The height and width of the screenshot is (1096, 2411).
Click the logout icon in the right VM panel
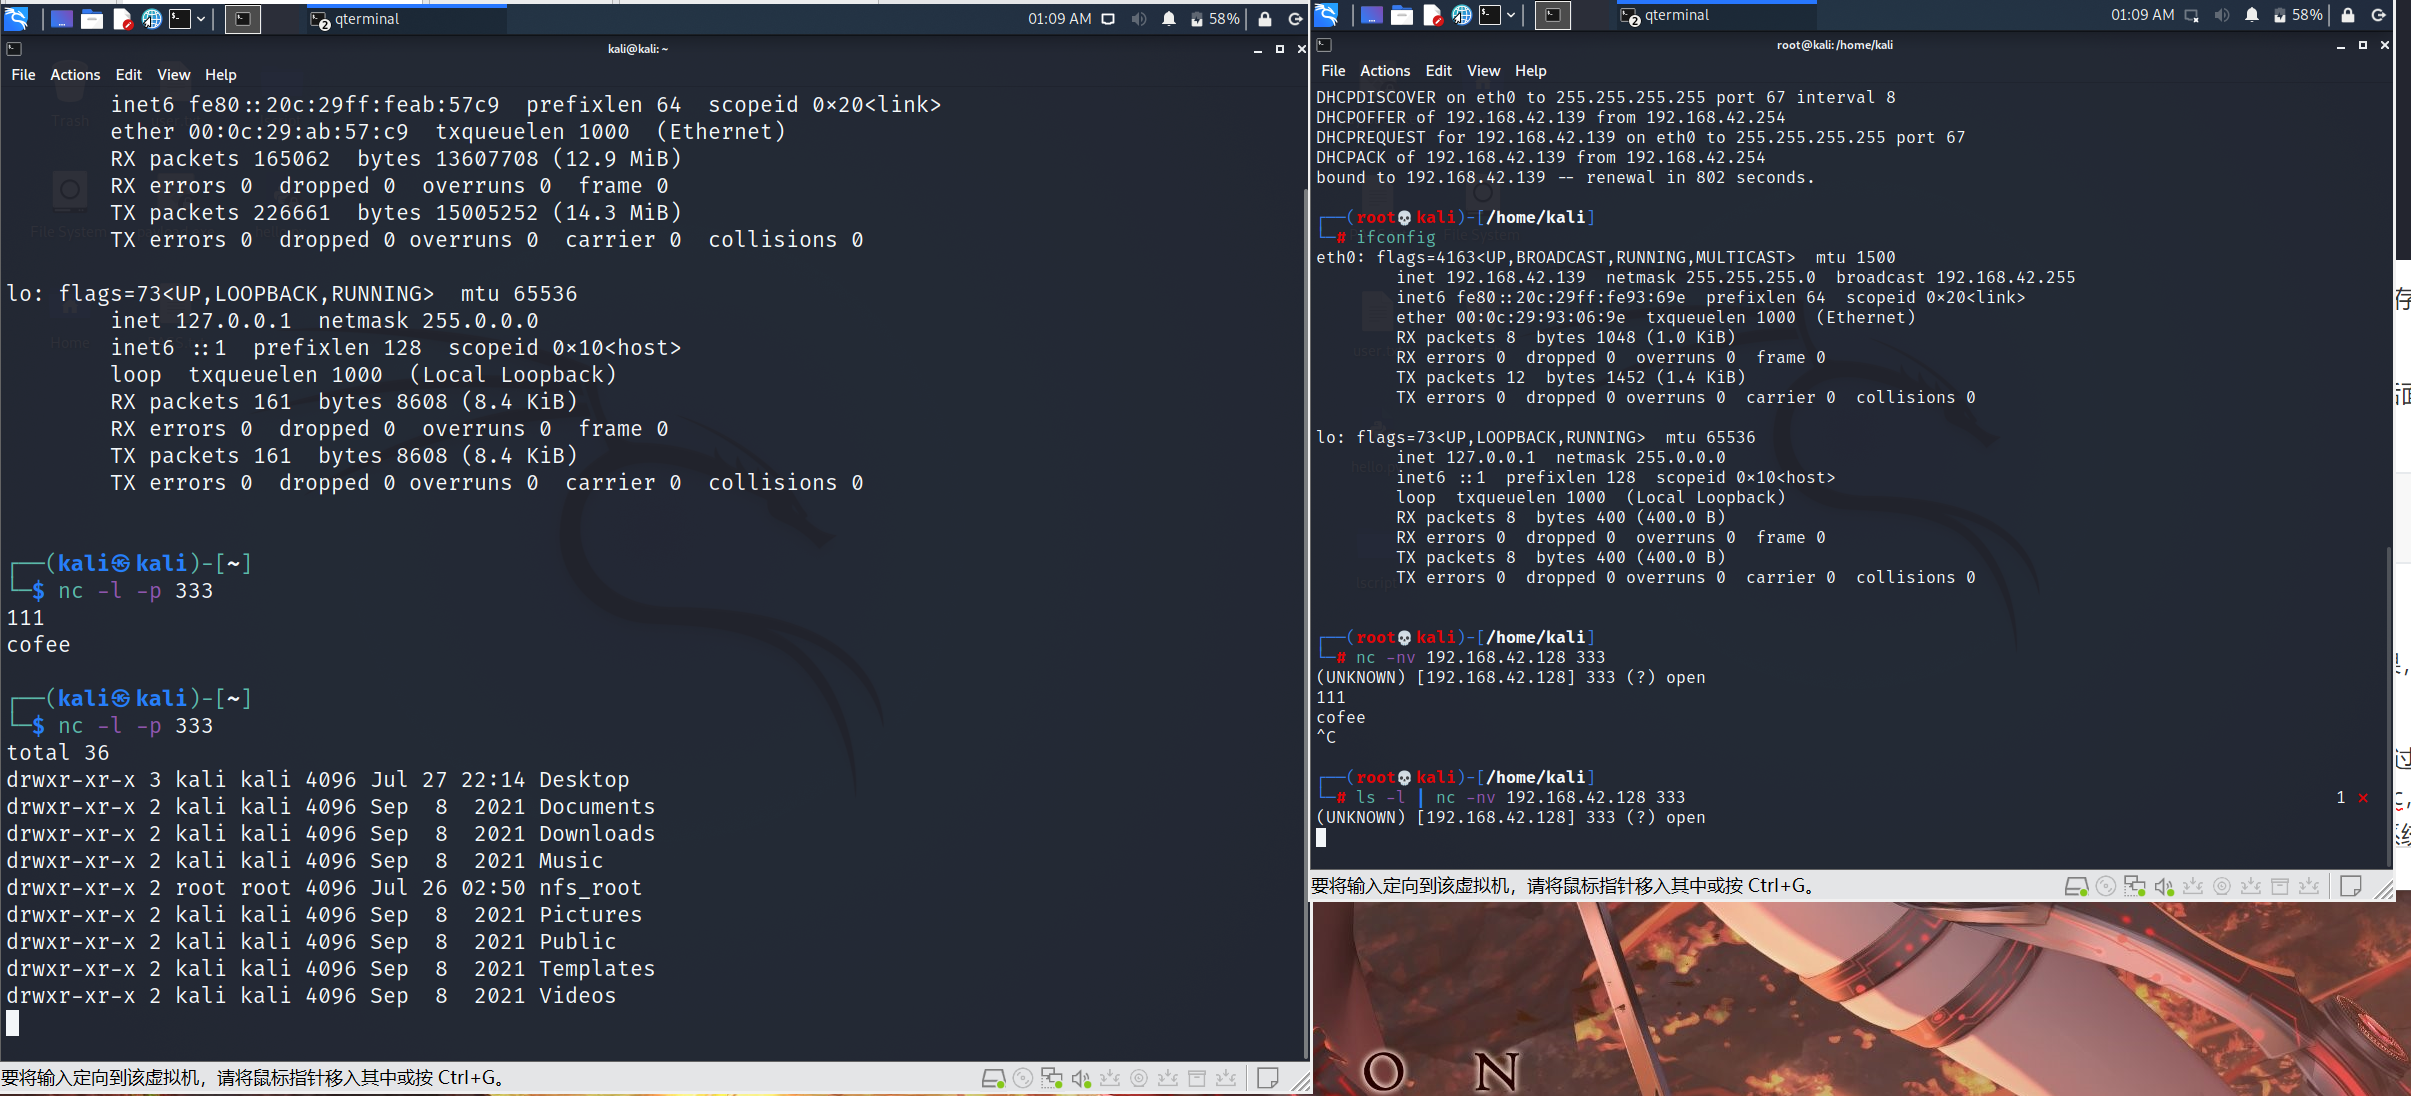(2379, 15)
